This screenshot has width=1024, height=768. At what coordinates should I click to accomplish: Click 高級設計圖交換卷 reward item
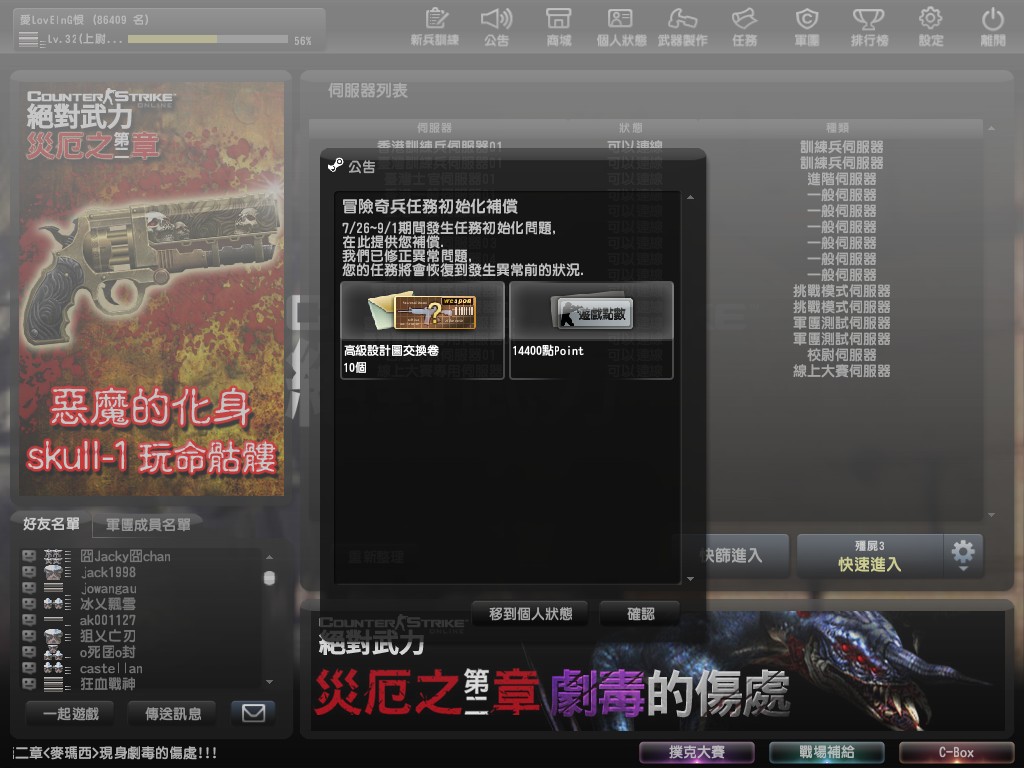tap(423, 330)
